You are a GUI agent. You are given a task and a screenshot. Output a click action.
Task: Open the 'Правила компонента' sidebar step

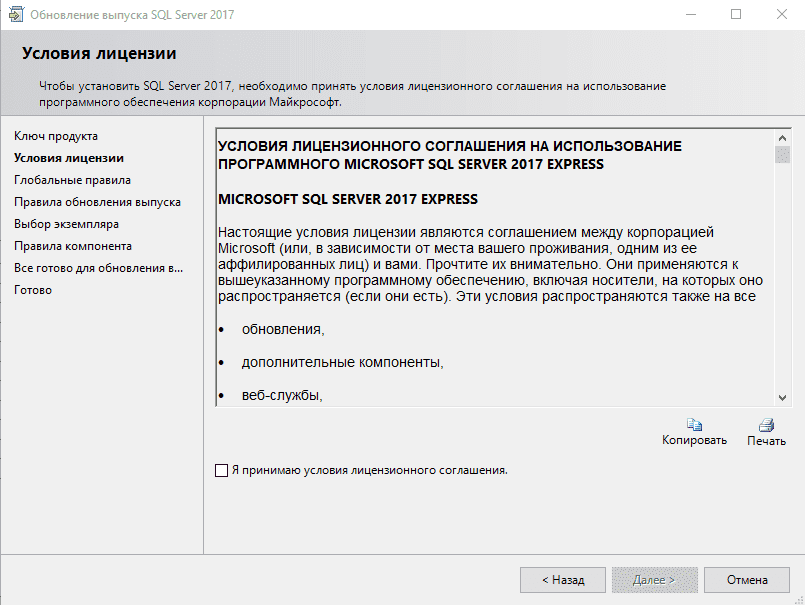pyautogui.click(x=73, y=246)
